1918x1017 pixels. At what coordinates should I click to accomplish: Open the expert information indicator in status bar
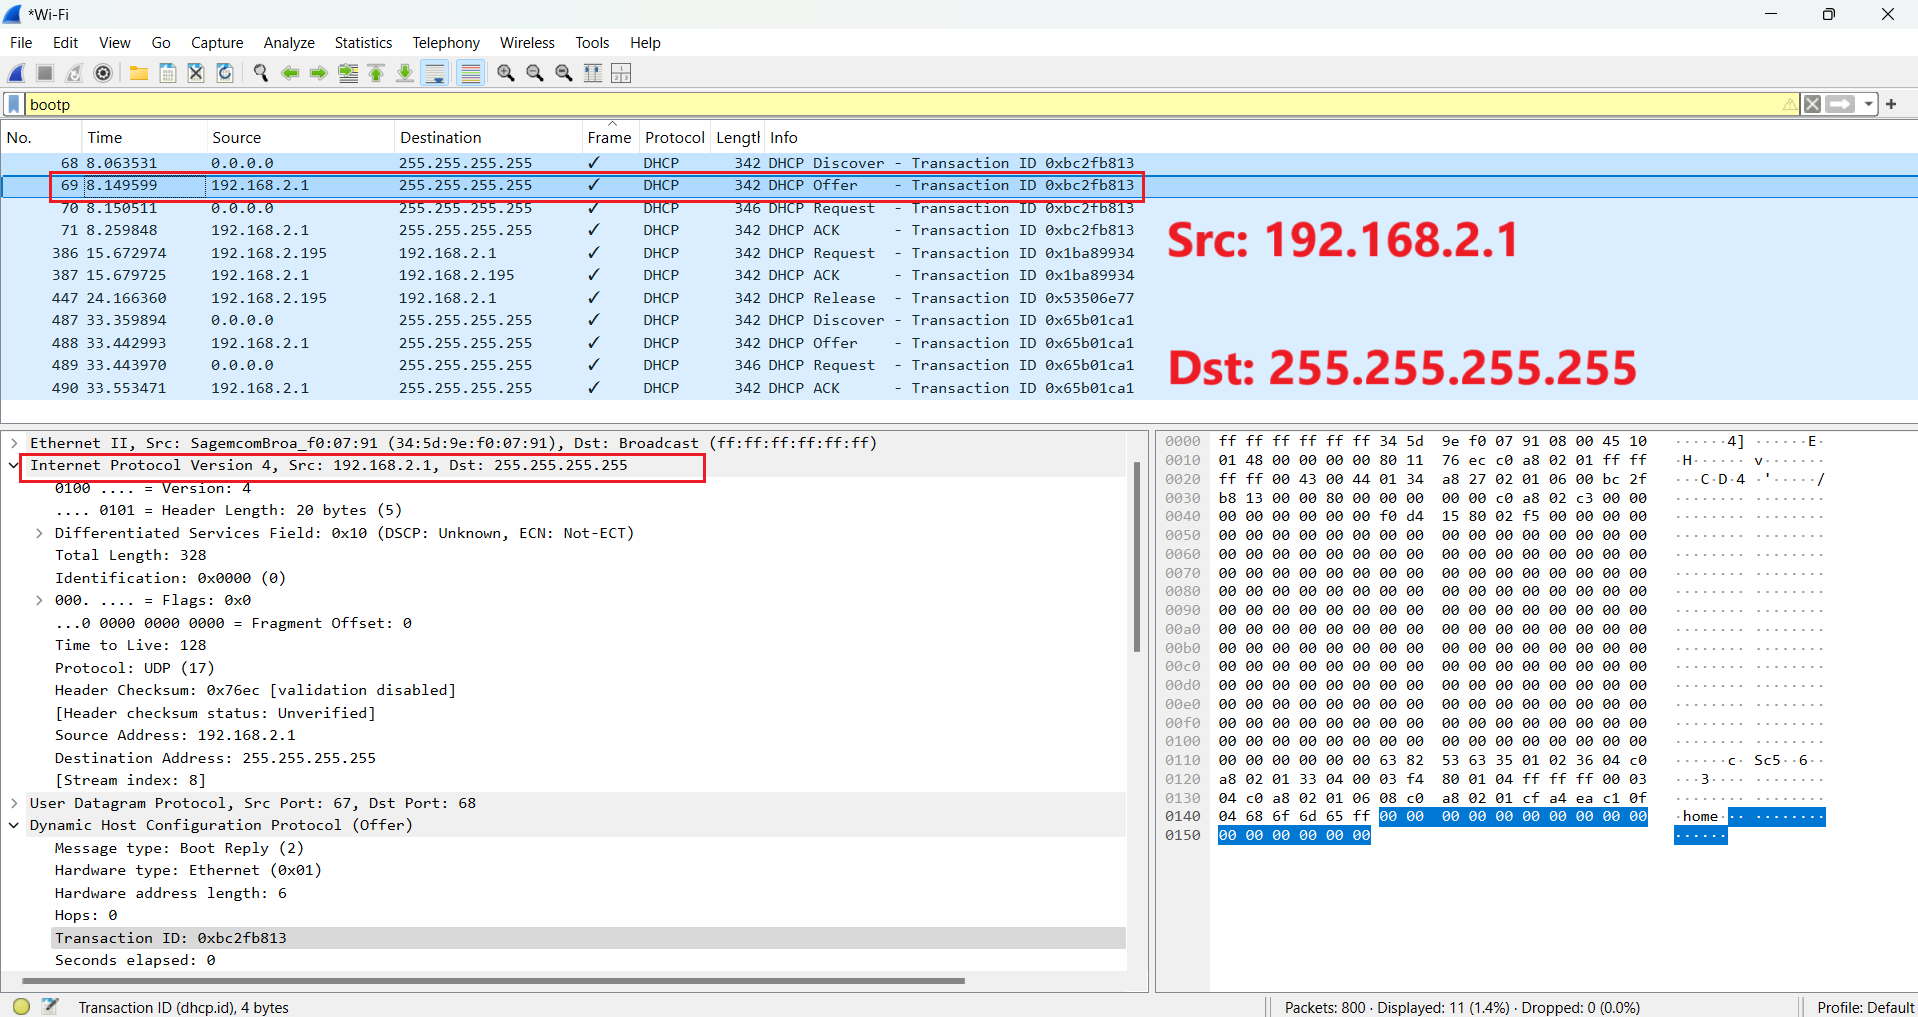[x=21, y=1006]
